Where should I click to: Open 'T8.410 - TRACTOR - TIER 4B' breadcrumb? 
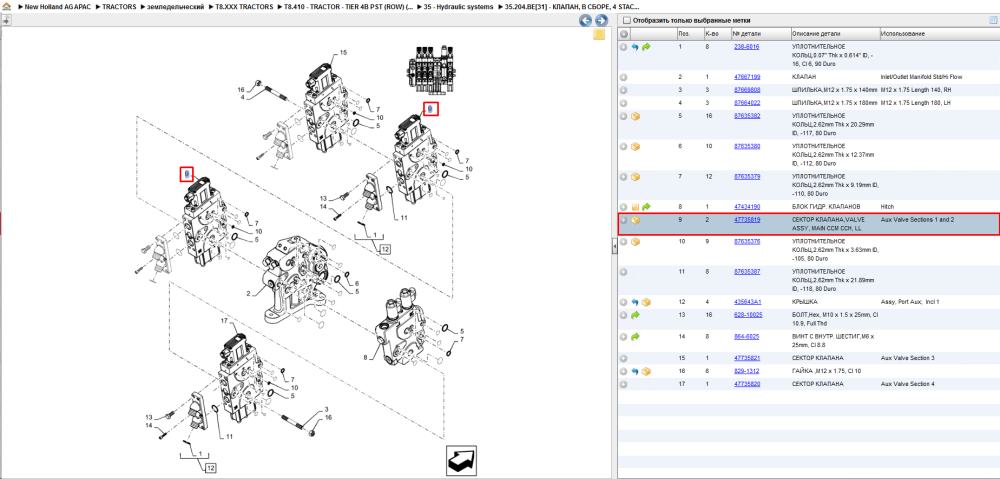pyautogui.click(x=349, y=6)
